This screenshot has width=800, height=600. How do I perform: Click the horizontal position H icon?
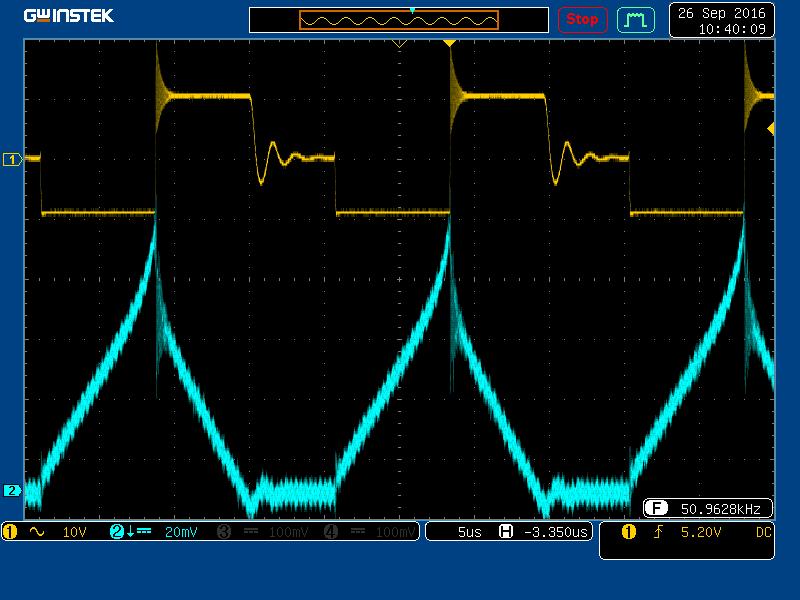click(506, 532)
